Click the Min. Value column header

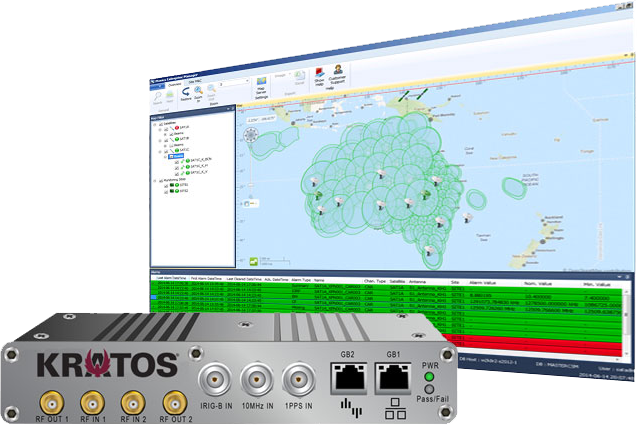[597, 284]
